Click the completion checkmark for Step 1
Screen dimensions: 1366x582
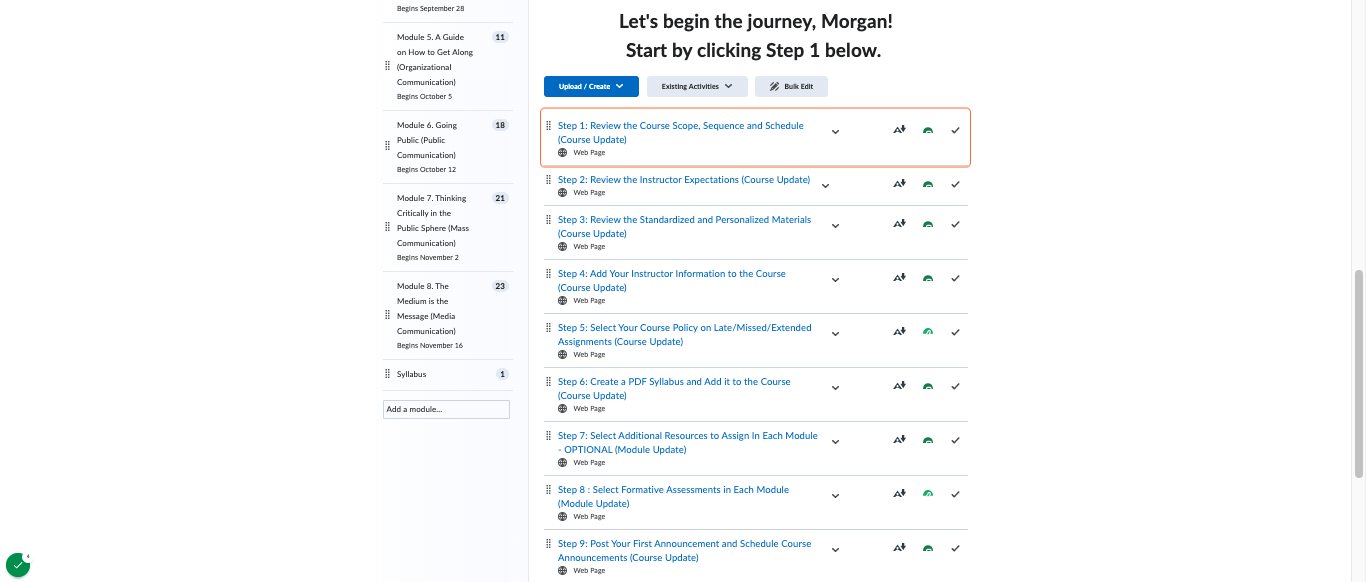pos(955,130)
